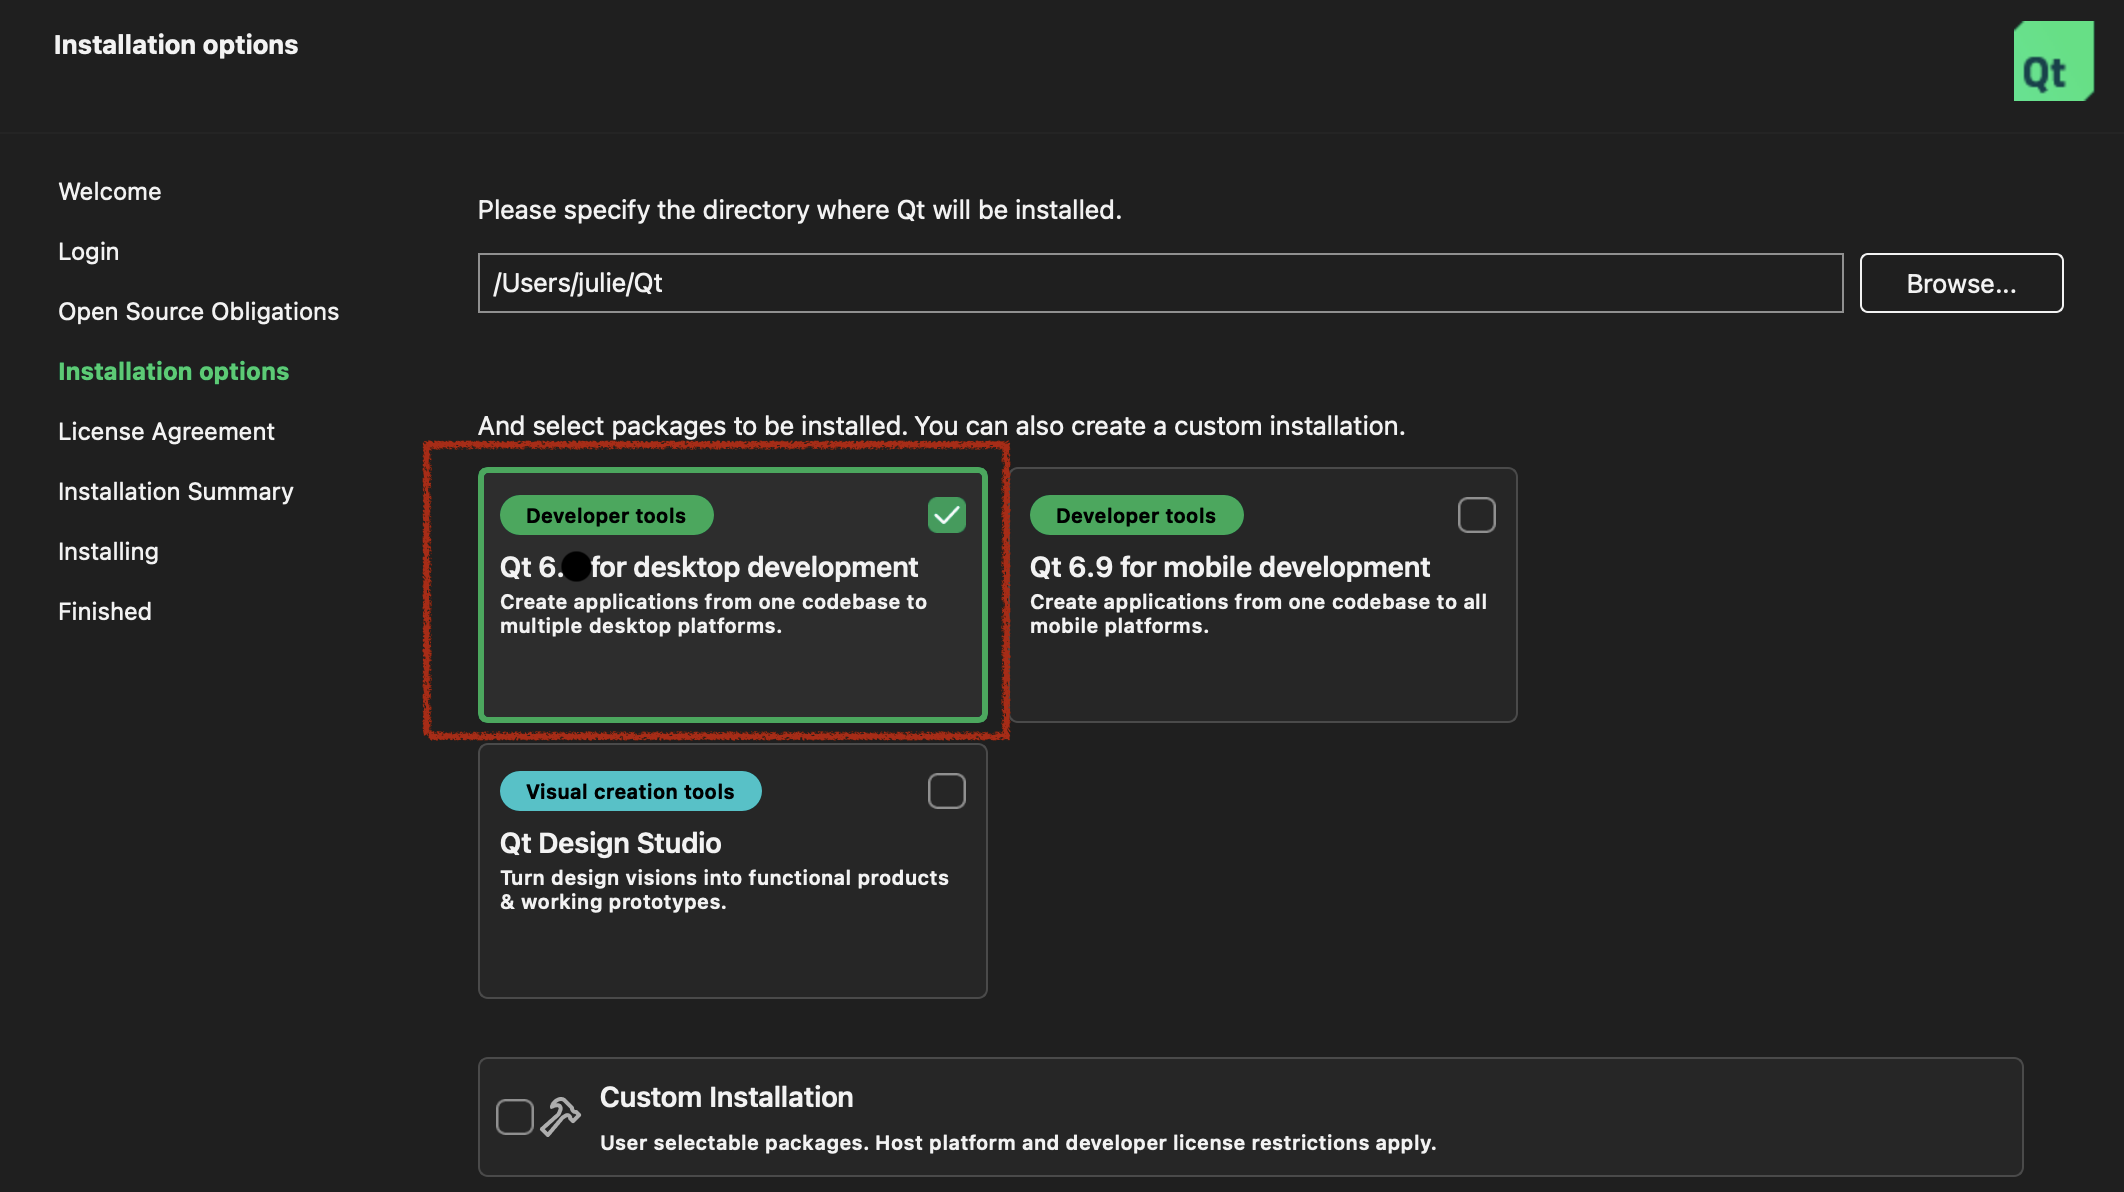Click inside the /Users/julie/Qt directory field

pos(1160,283)
